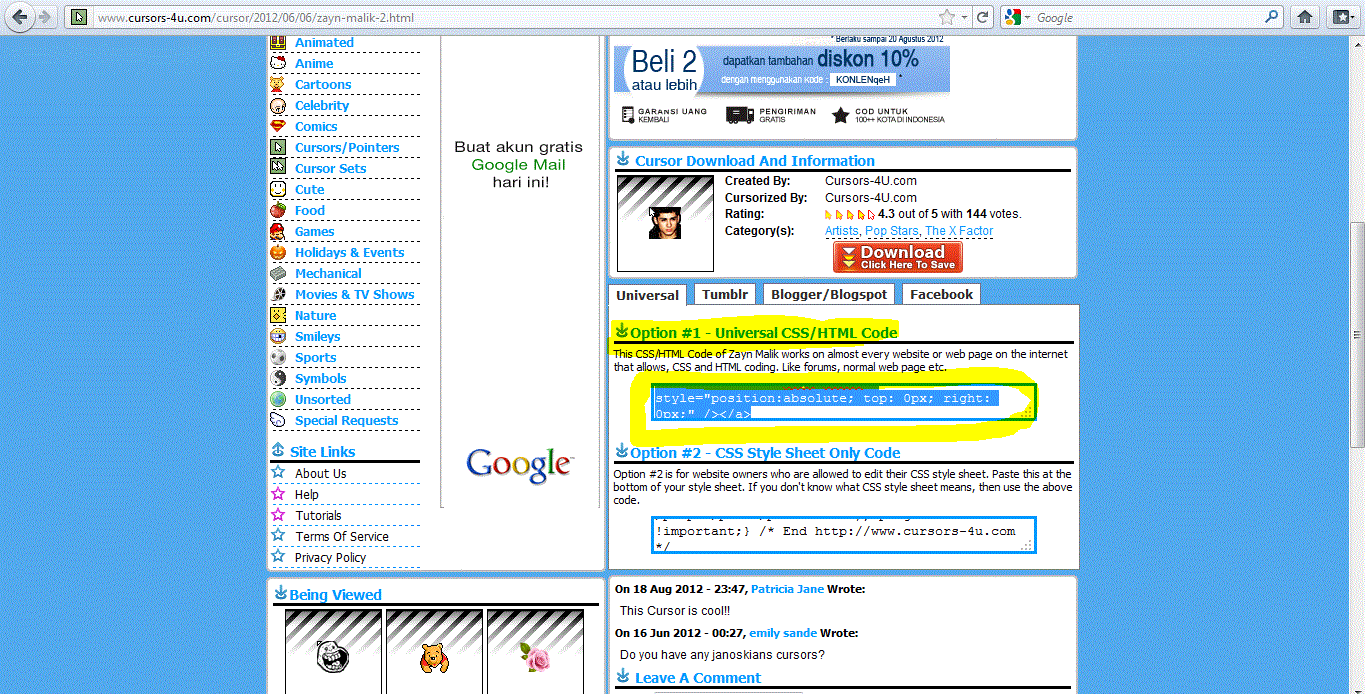Click the Sports soccer ball icon
Viewport: 1365px width, 694px height.
click(278, 357)
